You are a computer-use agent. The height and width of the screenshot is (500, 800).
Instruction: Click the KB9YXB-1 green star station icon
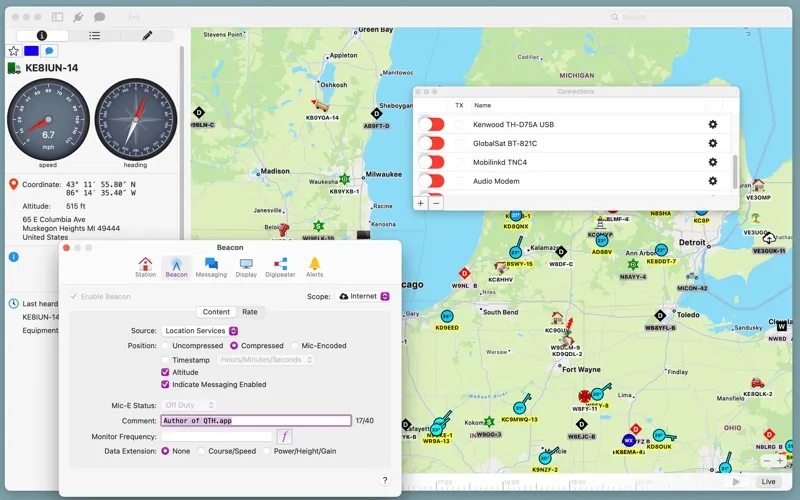coord(344,179)
